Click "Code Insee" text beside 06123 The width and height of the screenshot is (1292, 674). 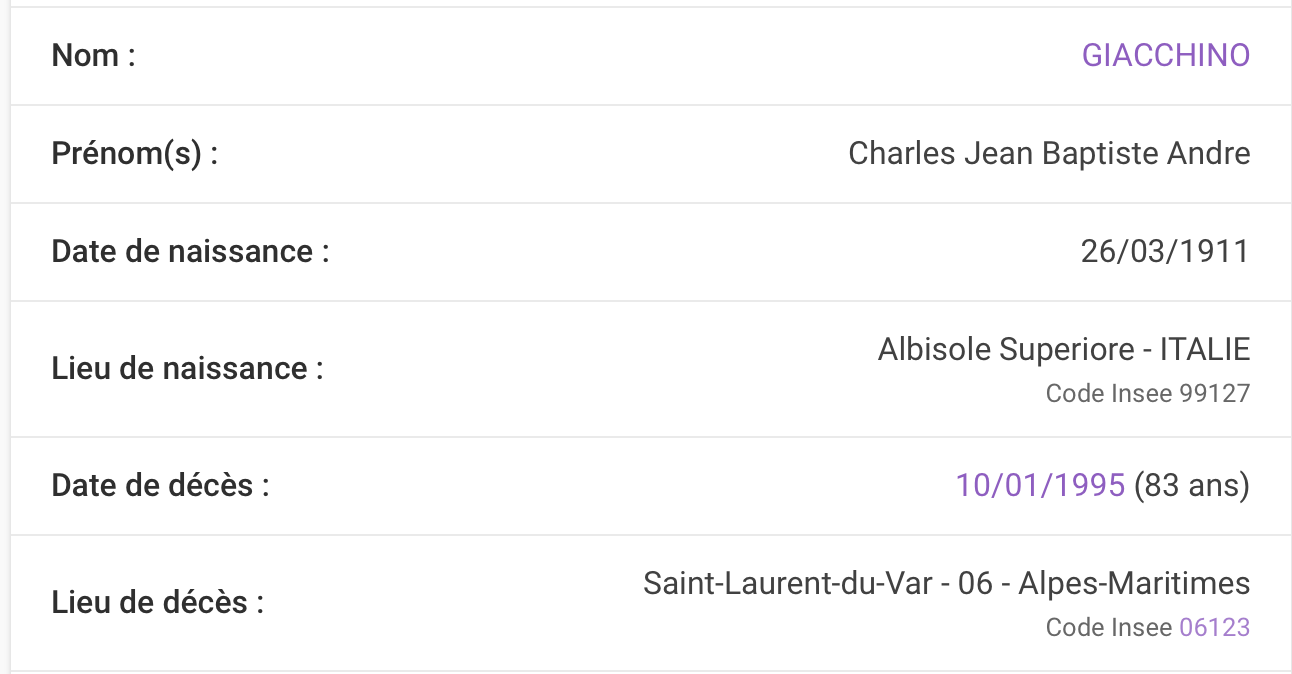pyautogui.click(x=1108, y=628)
